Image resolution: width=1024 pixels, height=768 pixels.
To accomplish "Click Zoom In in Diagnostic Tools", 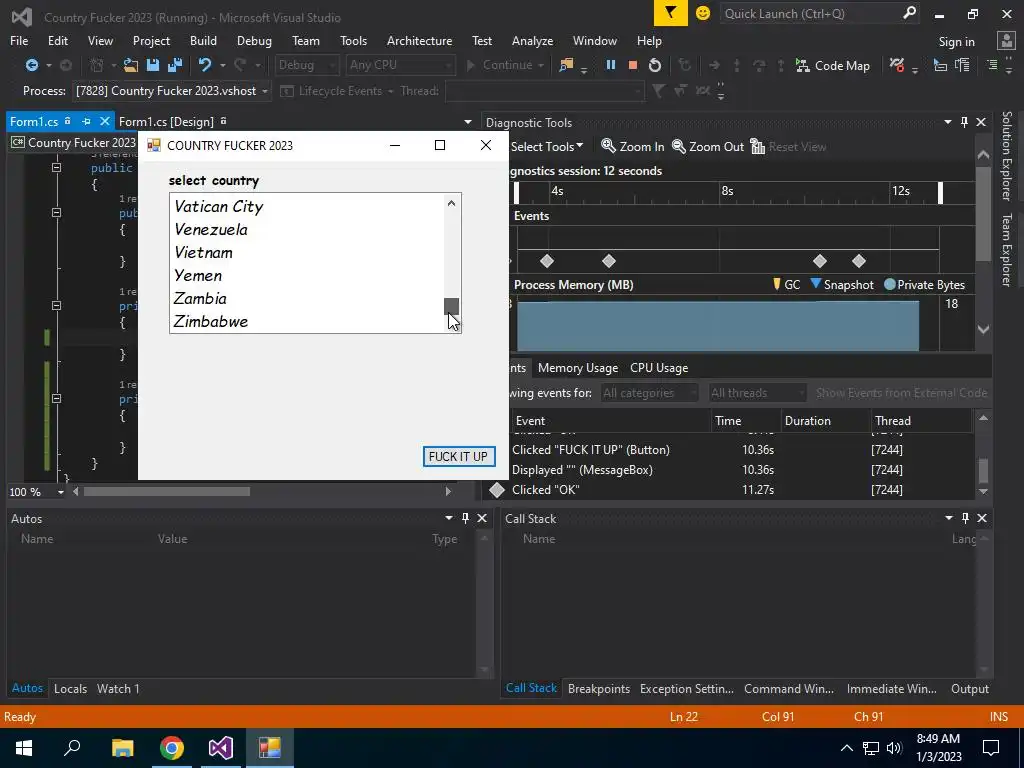I will (633, 146).
